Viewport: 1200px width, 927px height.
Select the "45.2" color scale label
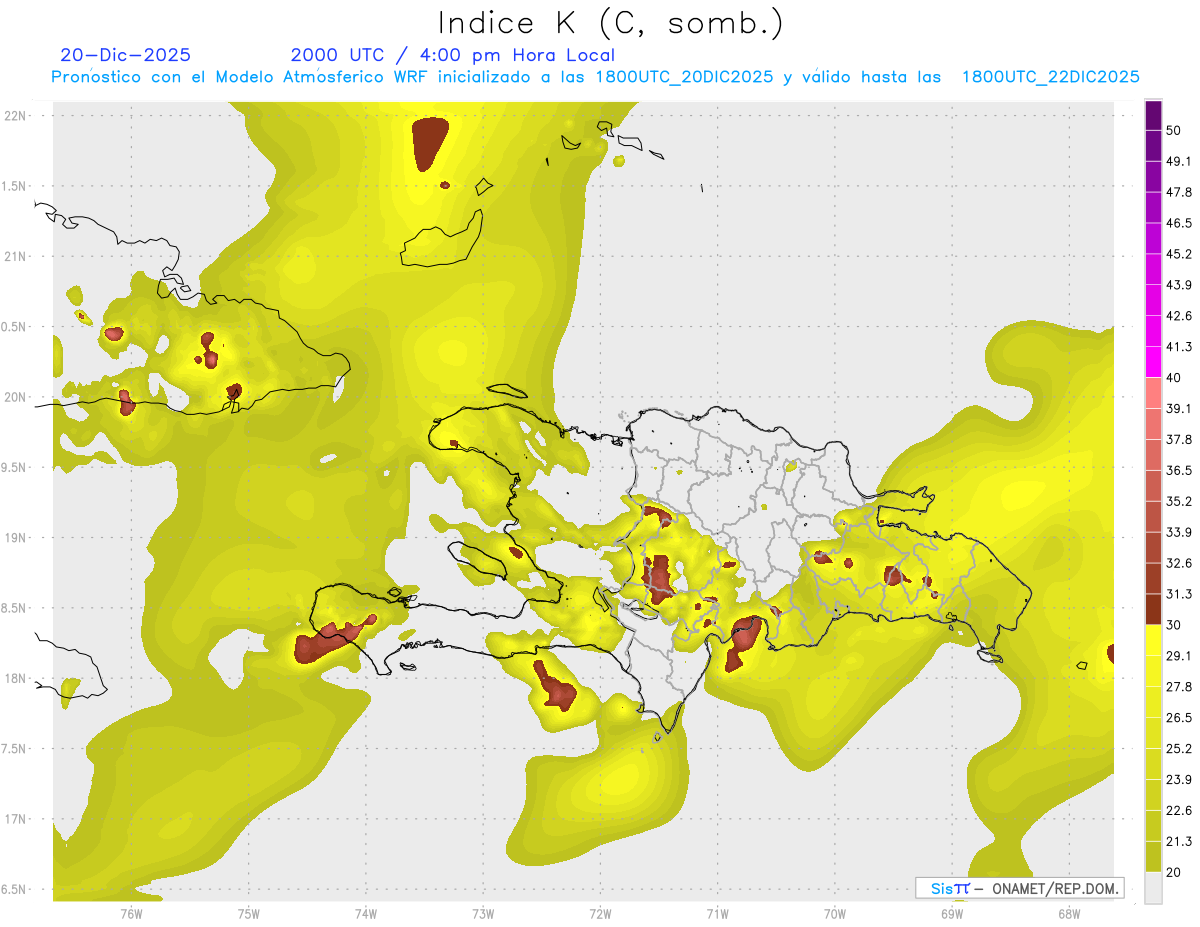pos(1179,254)
